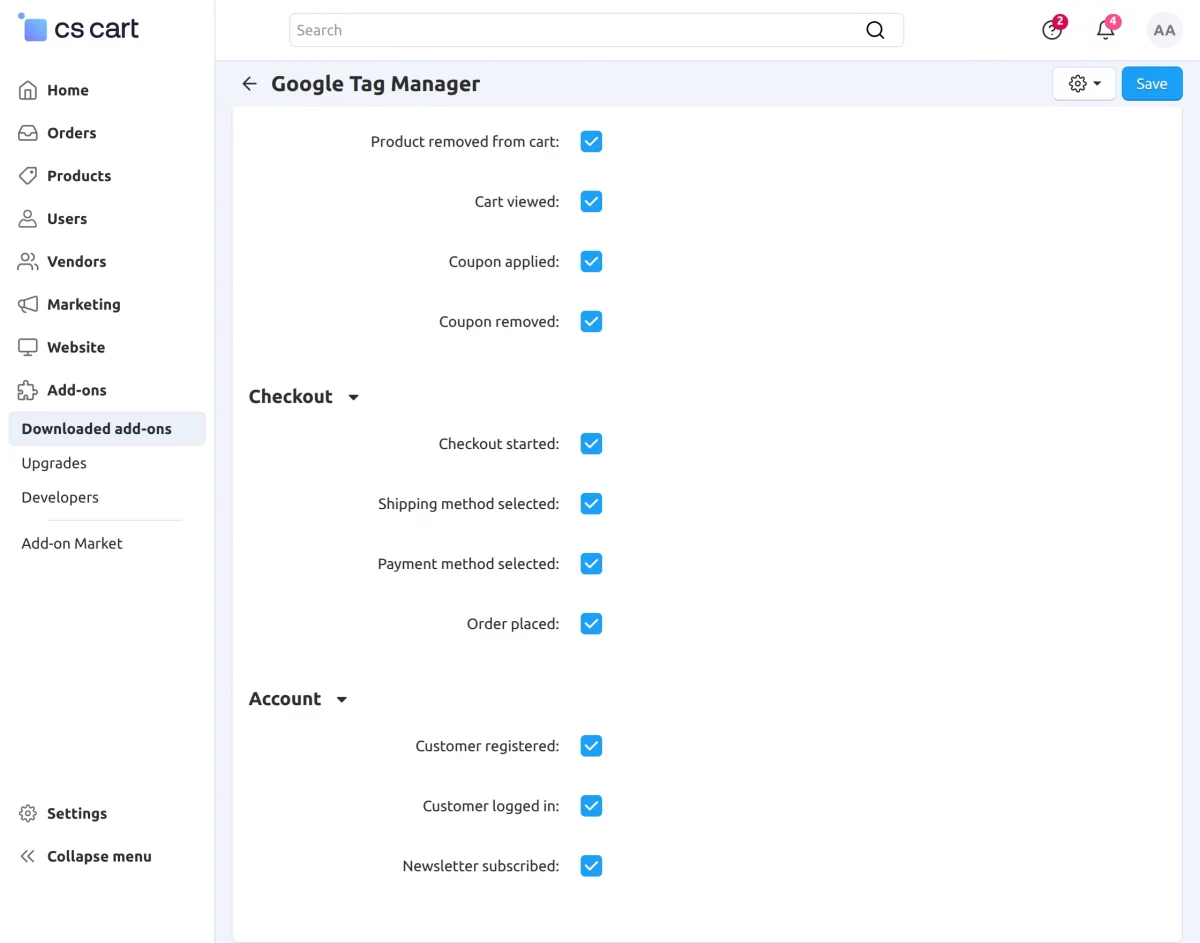1200x943 pixels.
Task: Click the Collapse menu double-chevron icon
Action: [28, 857]
